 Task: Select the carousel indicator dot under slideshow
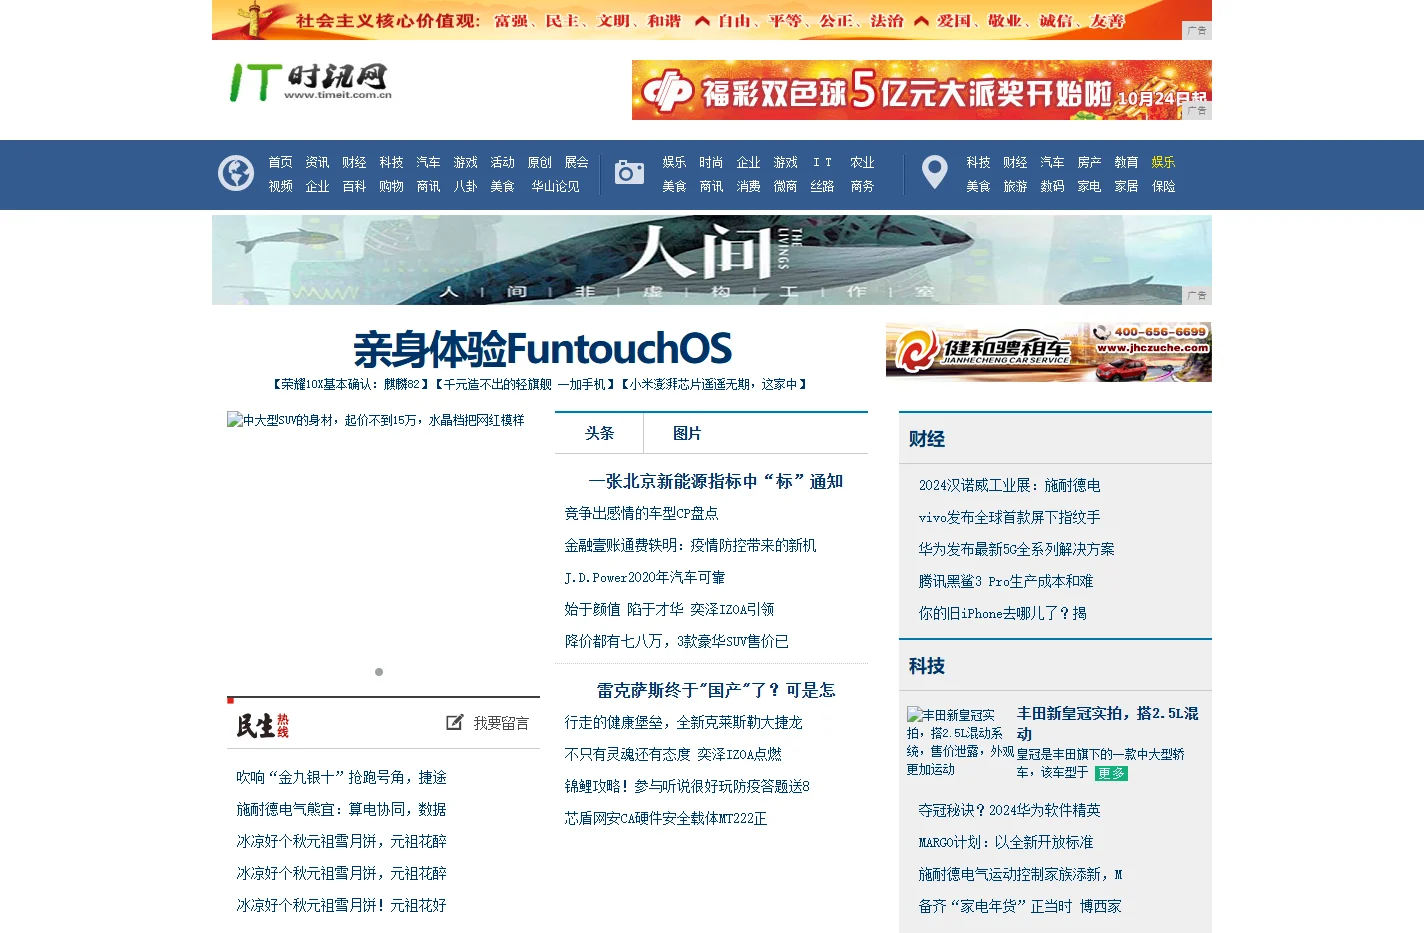pos(379,672)
